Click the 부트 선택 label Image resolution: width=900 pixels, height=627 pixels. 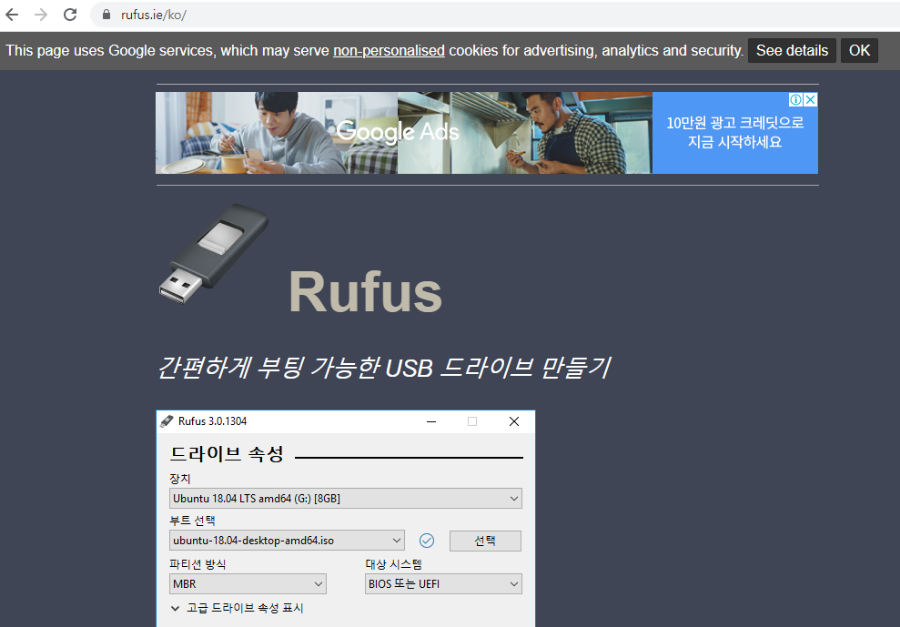(192, 521)
